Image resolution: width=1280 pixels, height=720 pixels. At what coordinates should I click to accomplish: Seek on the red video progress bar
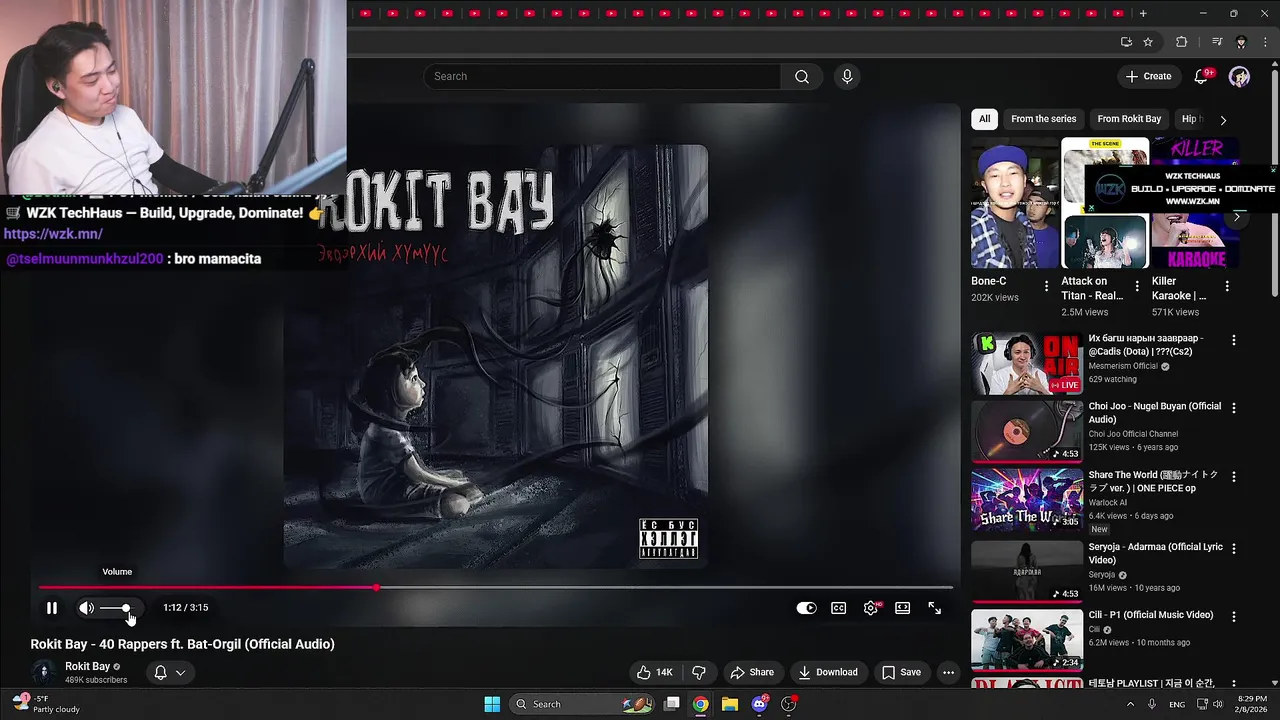[495, 588]
